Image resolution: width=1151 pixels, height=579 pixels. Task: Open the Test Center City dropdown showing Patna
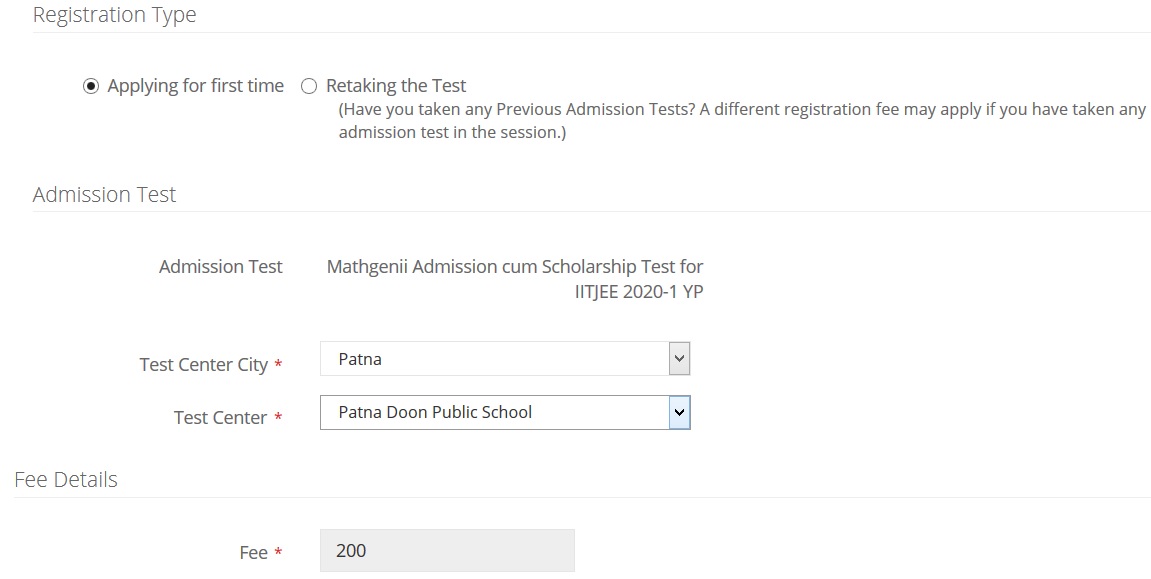click(x=494, y=359)
